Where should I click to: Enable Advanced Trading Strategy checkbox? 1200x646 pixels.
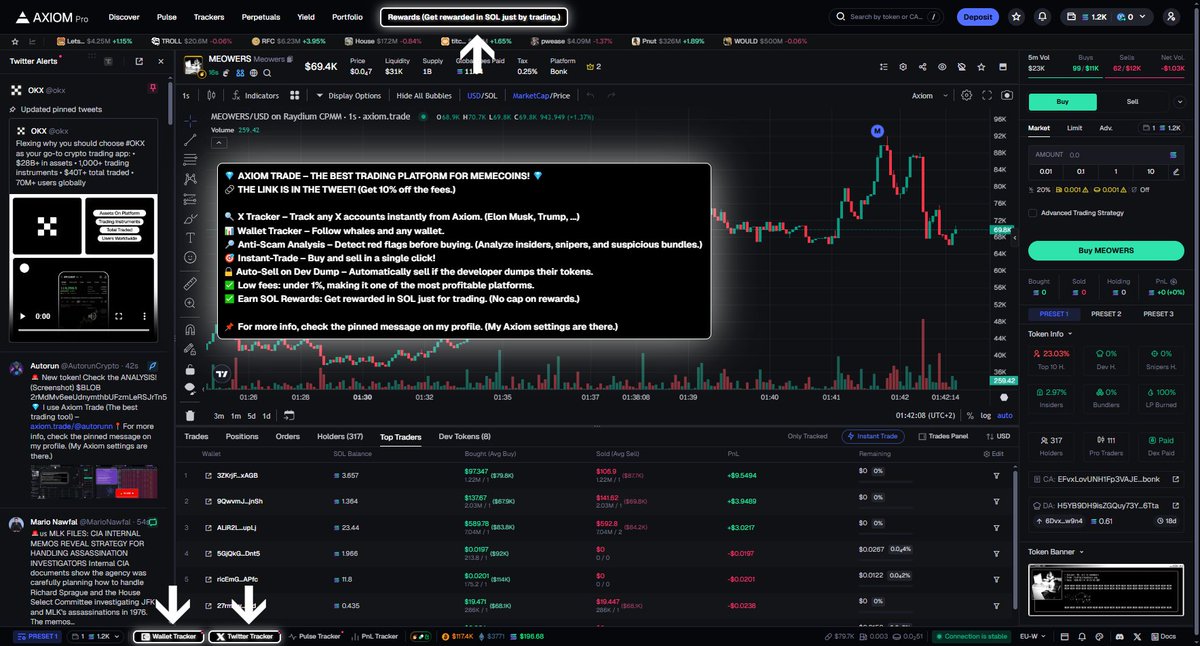click(1032, 212)
